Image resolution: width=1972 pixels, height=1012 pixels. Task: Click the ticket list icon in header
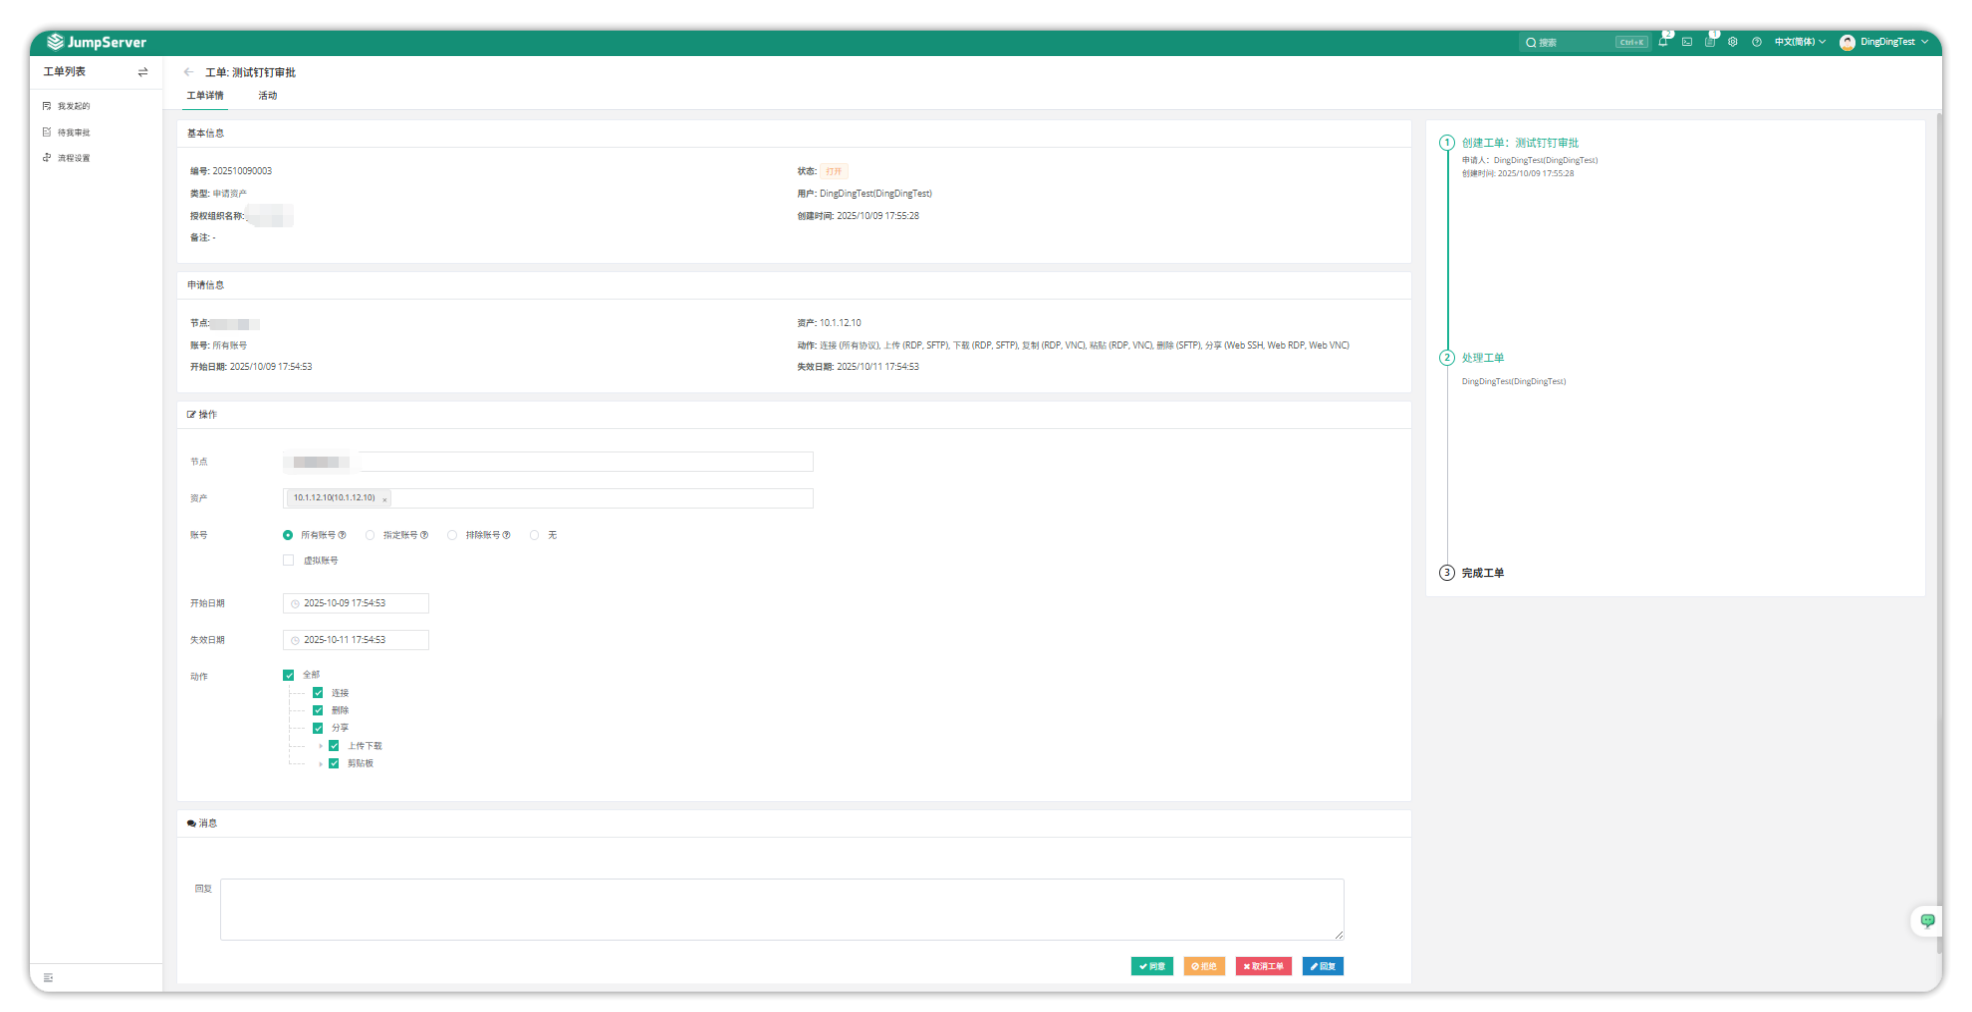1710,42
